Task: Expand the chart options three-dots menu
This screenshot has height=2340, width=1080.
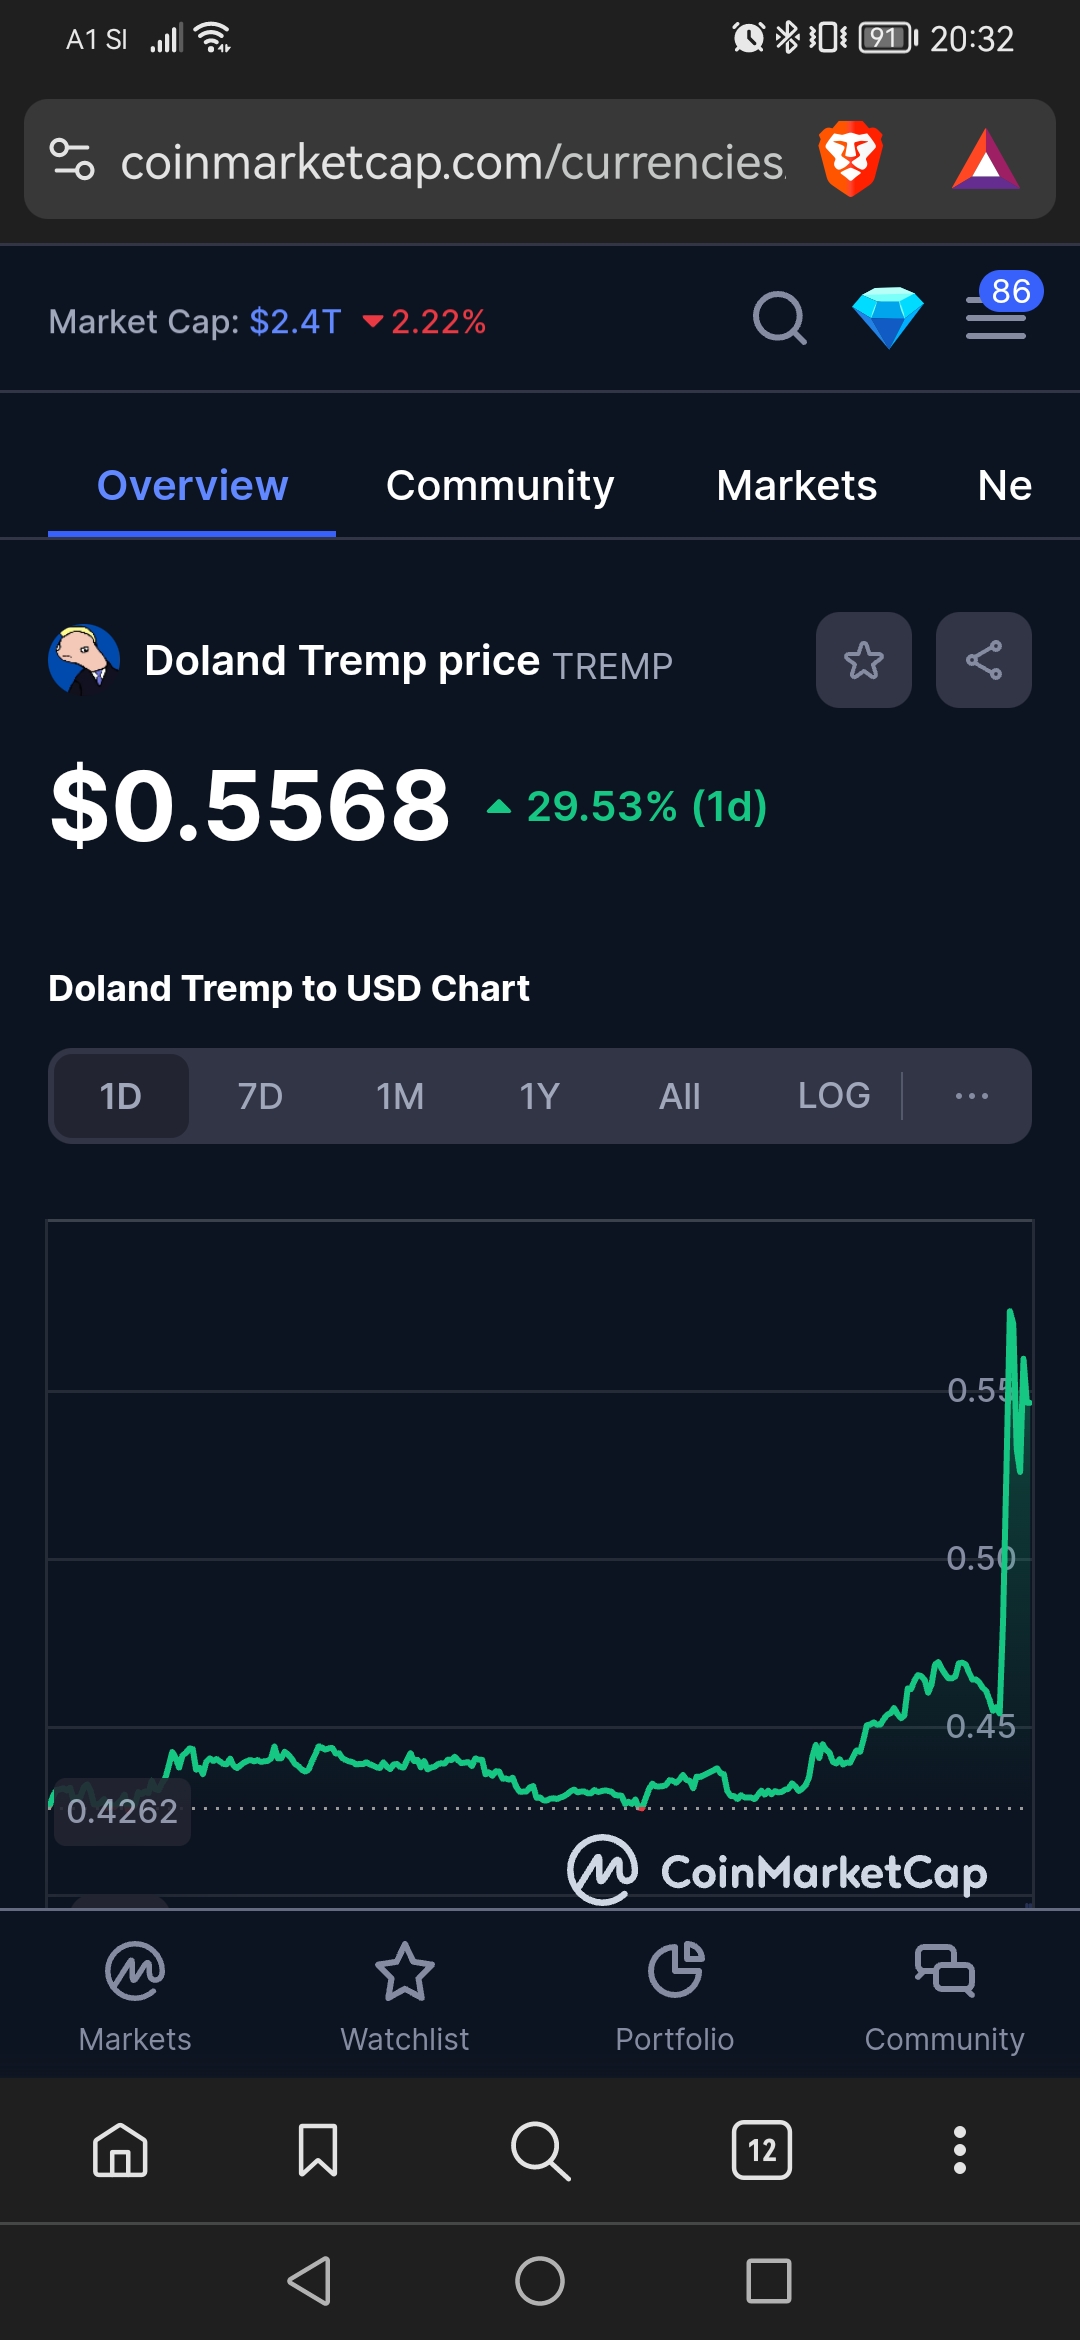Action: tap(972, 1096)
